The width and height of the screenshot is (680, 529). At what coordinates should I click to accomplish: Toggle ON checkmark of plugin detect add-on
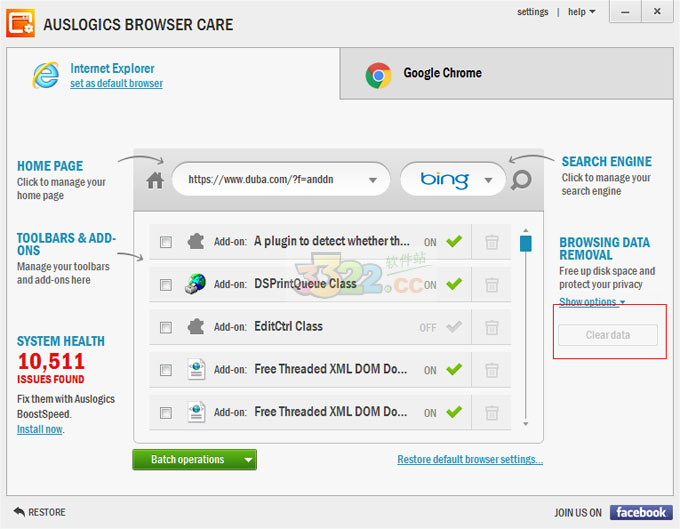pyautogui.click(x=454, y=241)
